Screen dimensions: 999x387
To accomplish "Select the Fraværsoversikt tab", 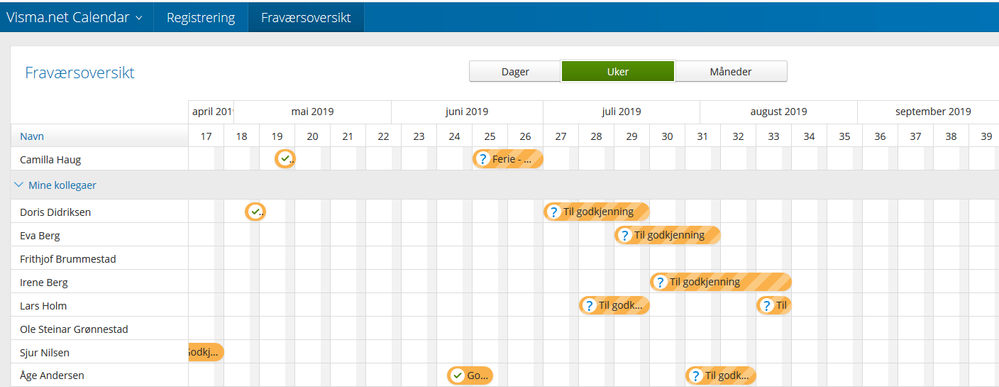I will tap(306, 17).
